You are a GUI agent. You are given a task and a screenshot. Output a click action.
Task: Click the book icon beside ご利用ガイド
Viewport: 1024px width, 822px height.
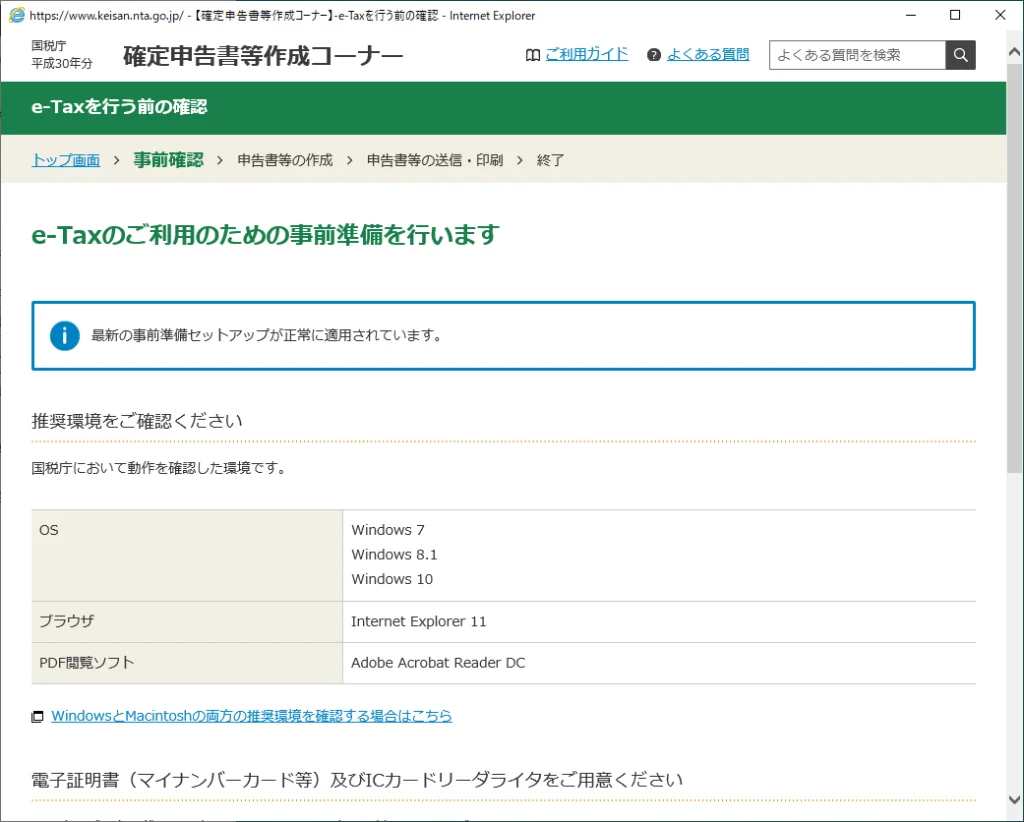532,55
